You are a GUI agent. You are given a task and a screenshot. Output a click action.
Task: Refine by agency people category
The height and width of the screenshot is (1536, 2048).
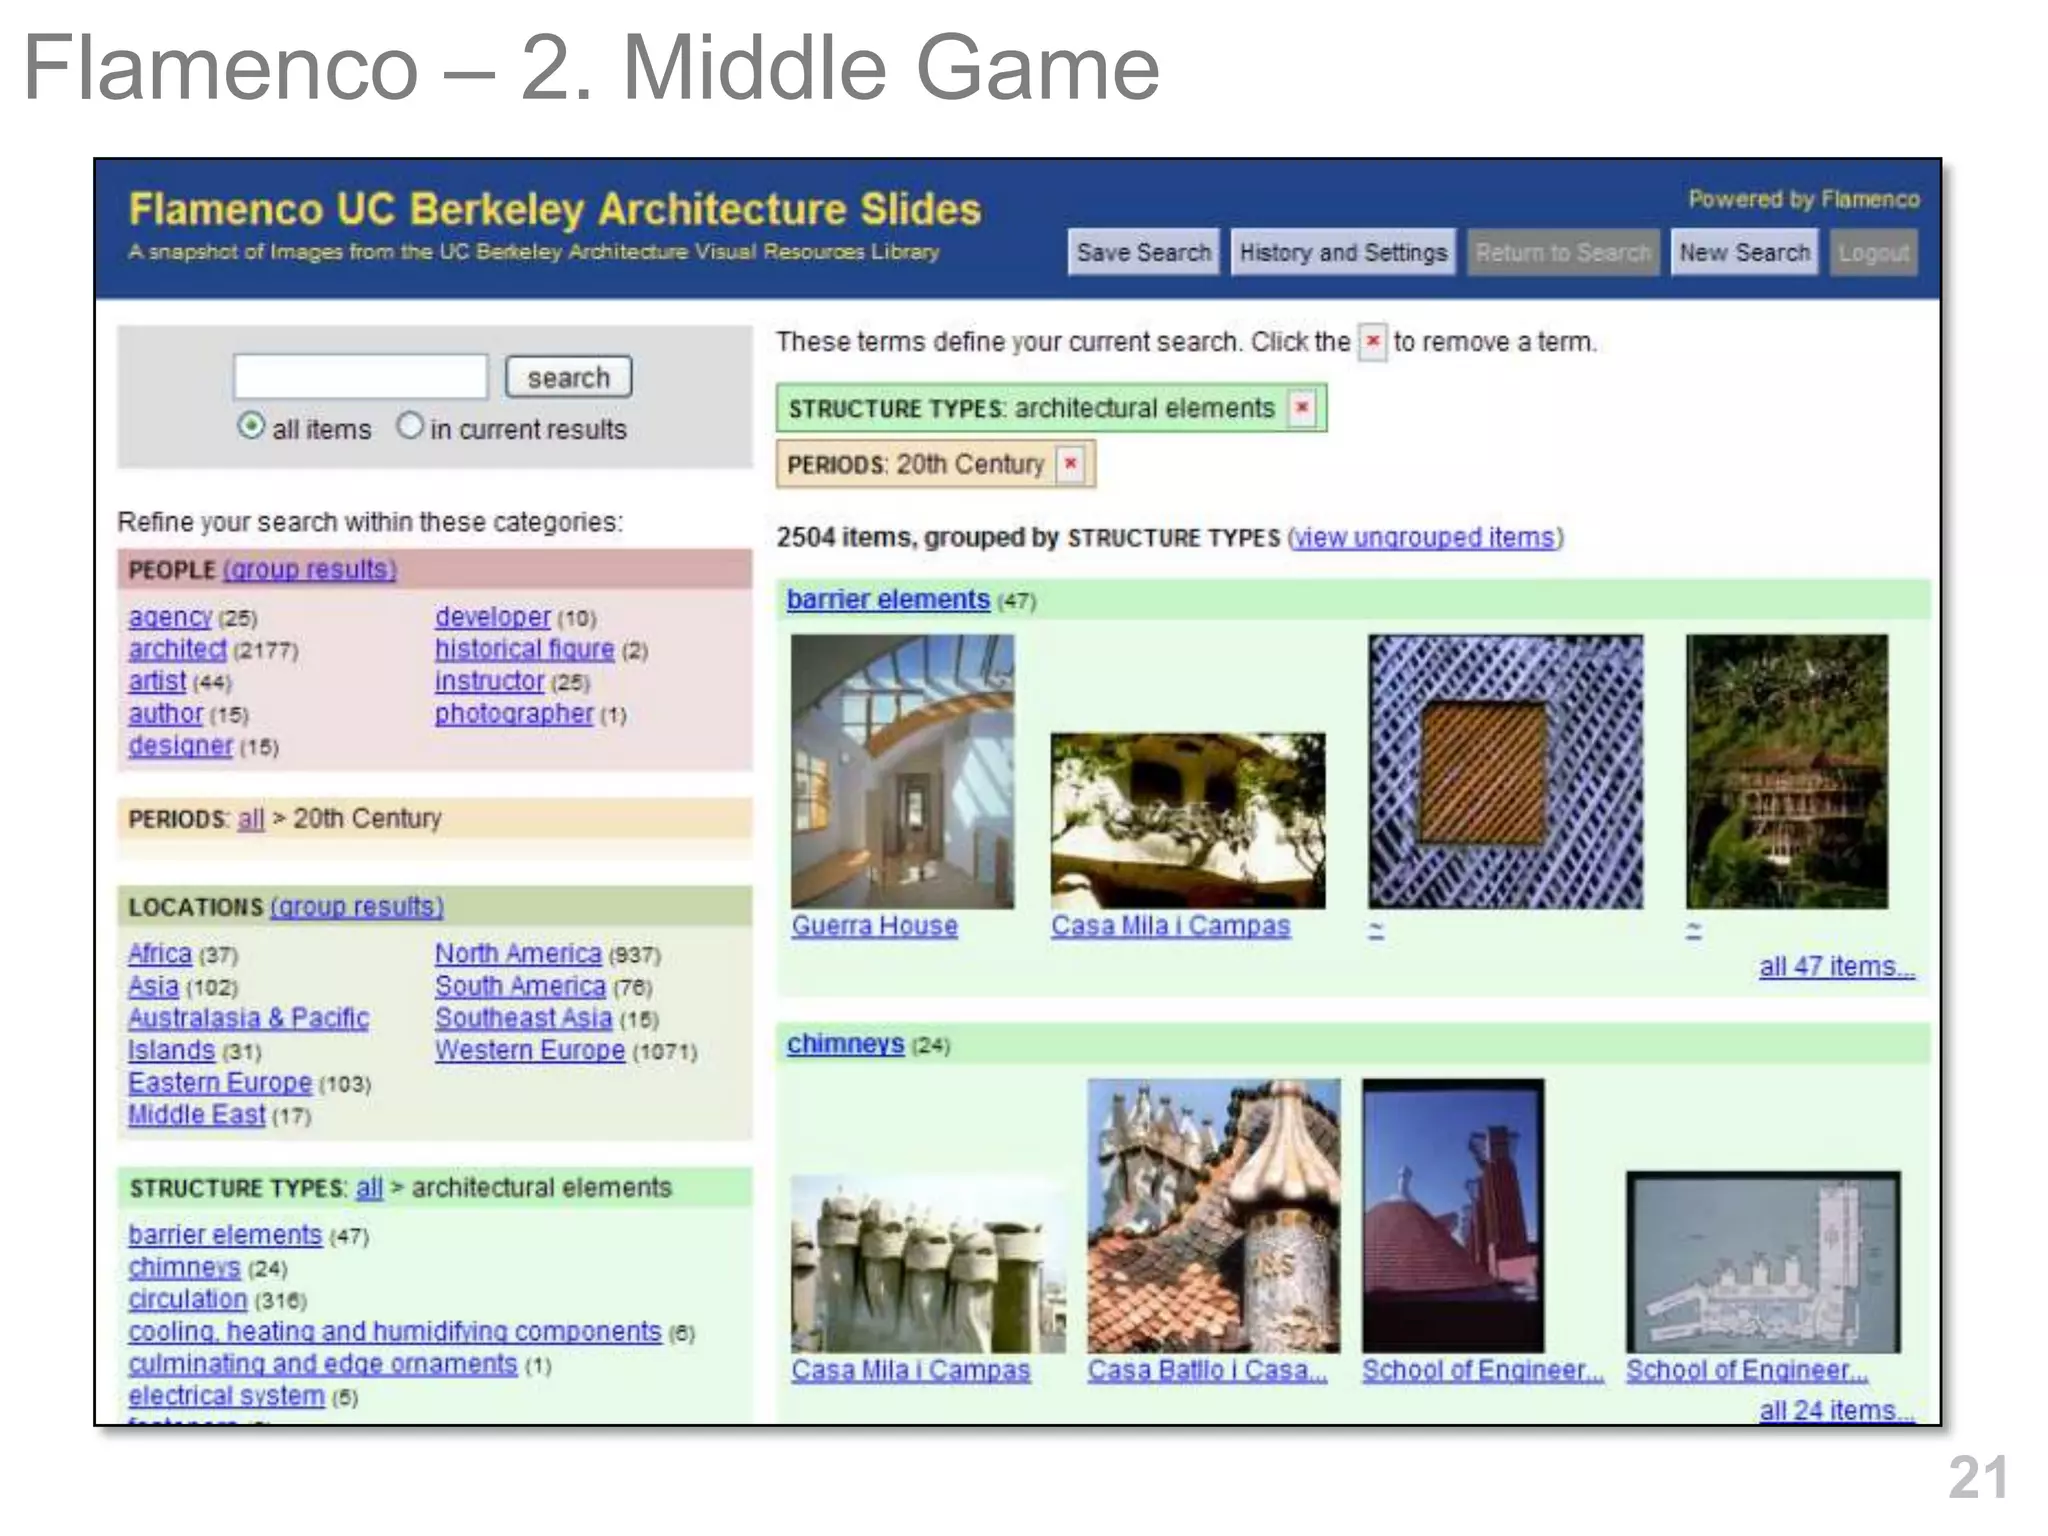[170, 617]
